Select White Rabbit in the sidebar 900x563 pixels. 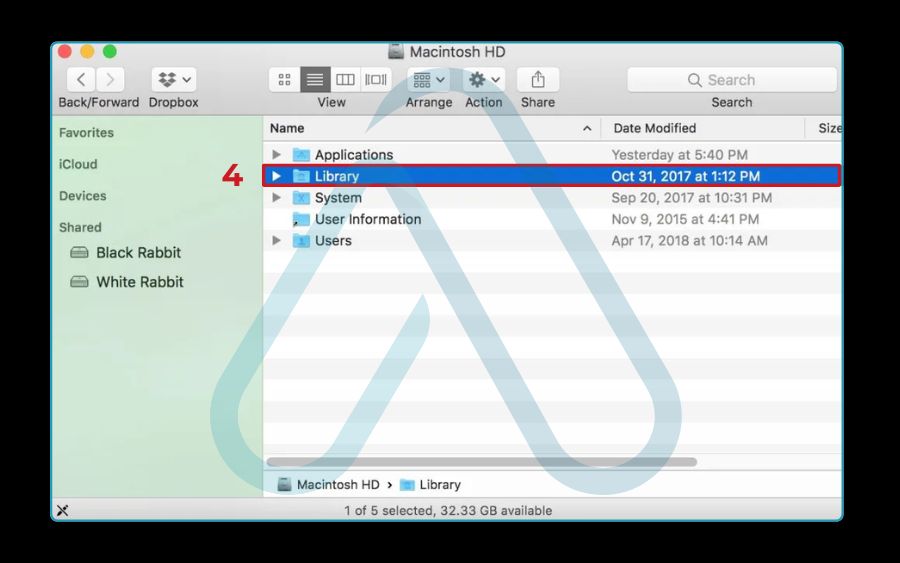[x=139, y=282]
